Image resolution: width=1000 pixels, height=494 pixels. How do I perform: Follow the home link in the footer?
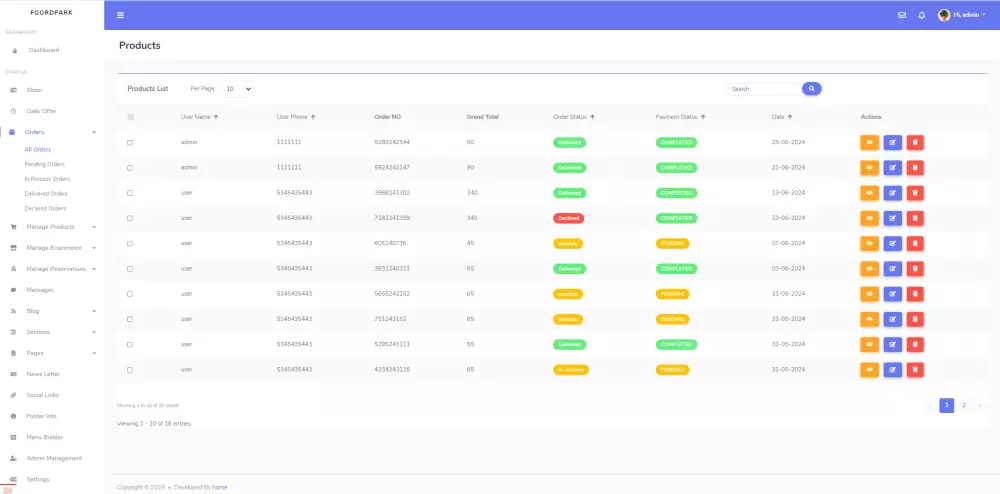(219, 487)
